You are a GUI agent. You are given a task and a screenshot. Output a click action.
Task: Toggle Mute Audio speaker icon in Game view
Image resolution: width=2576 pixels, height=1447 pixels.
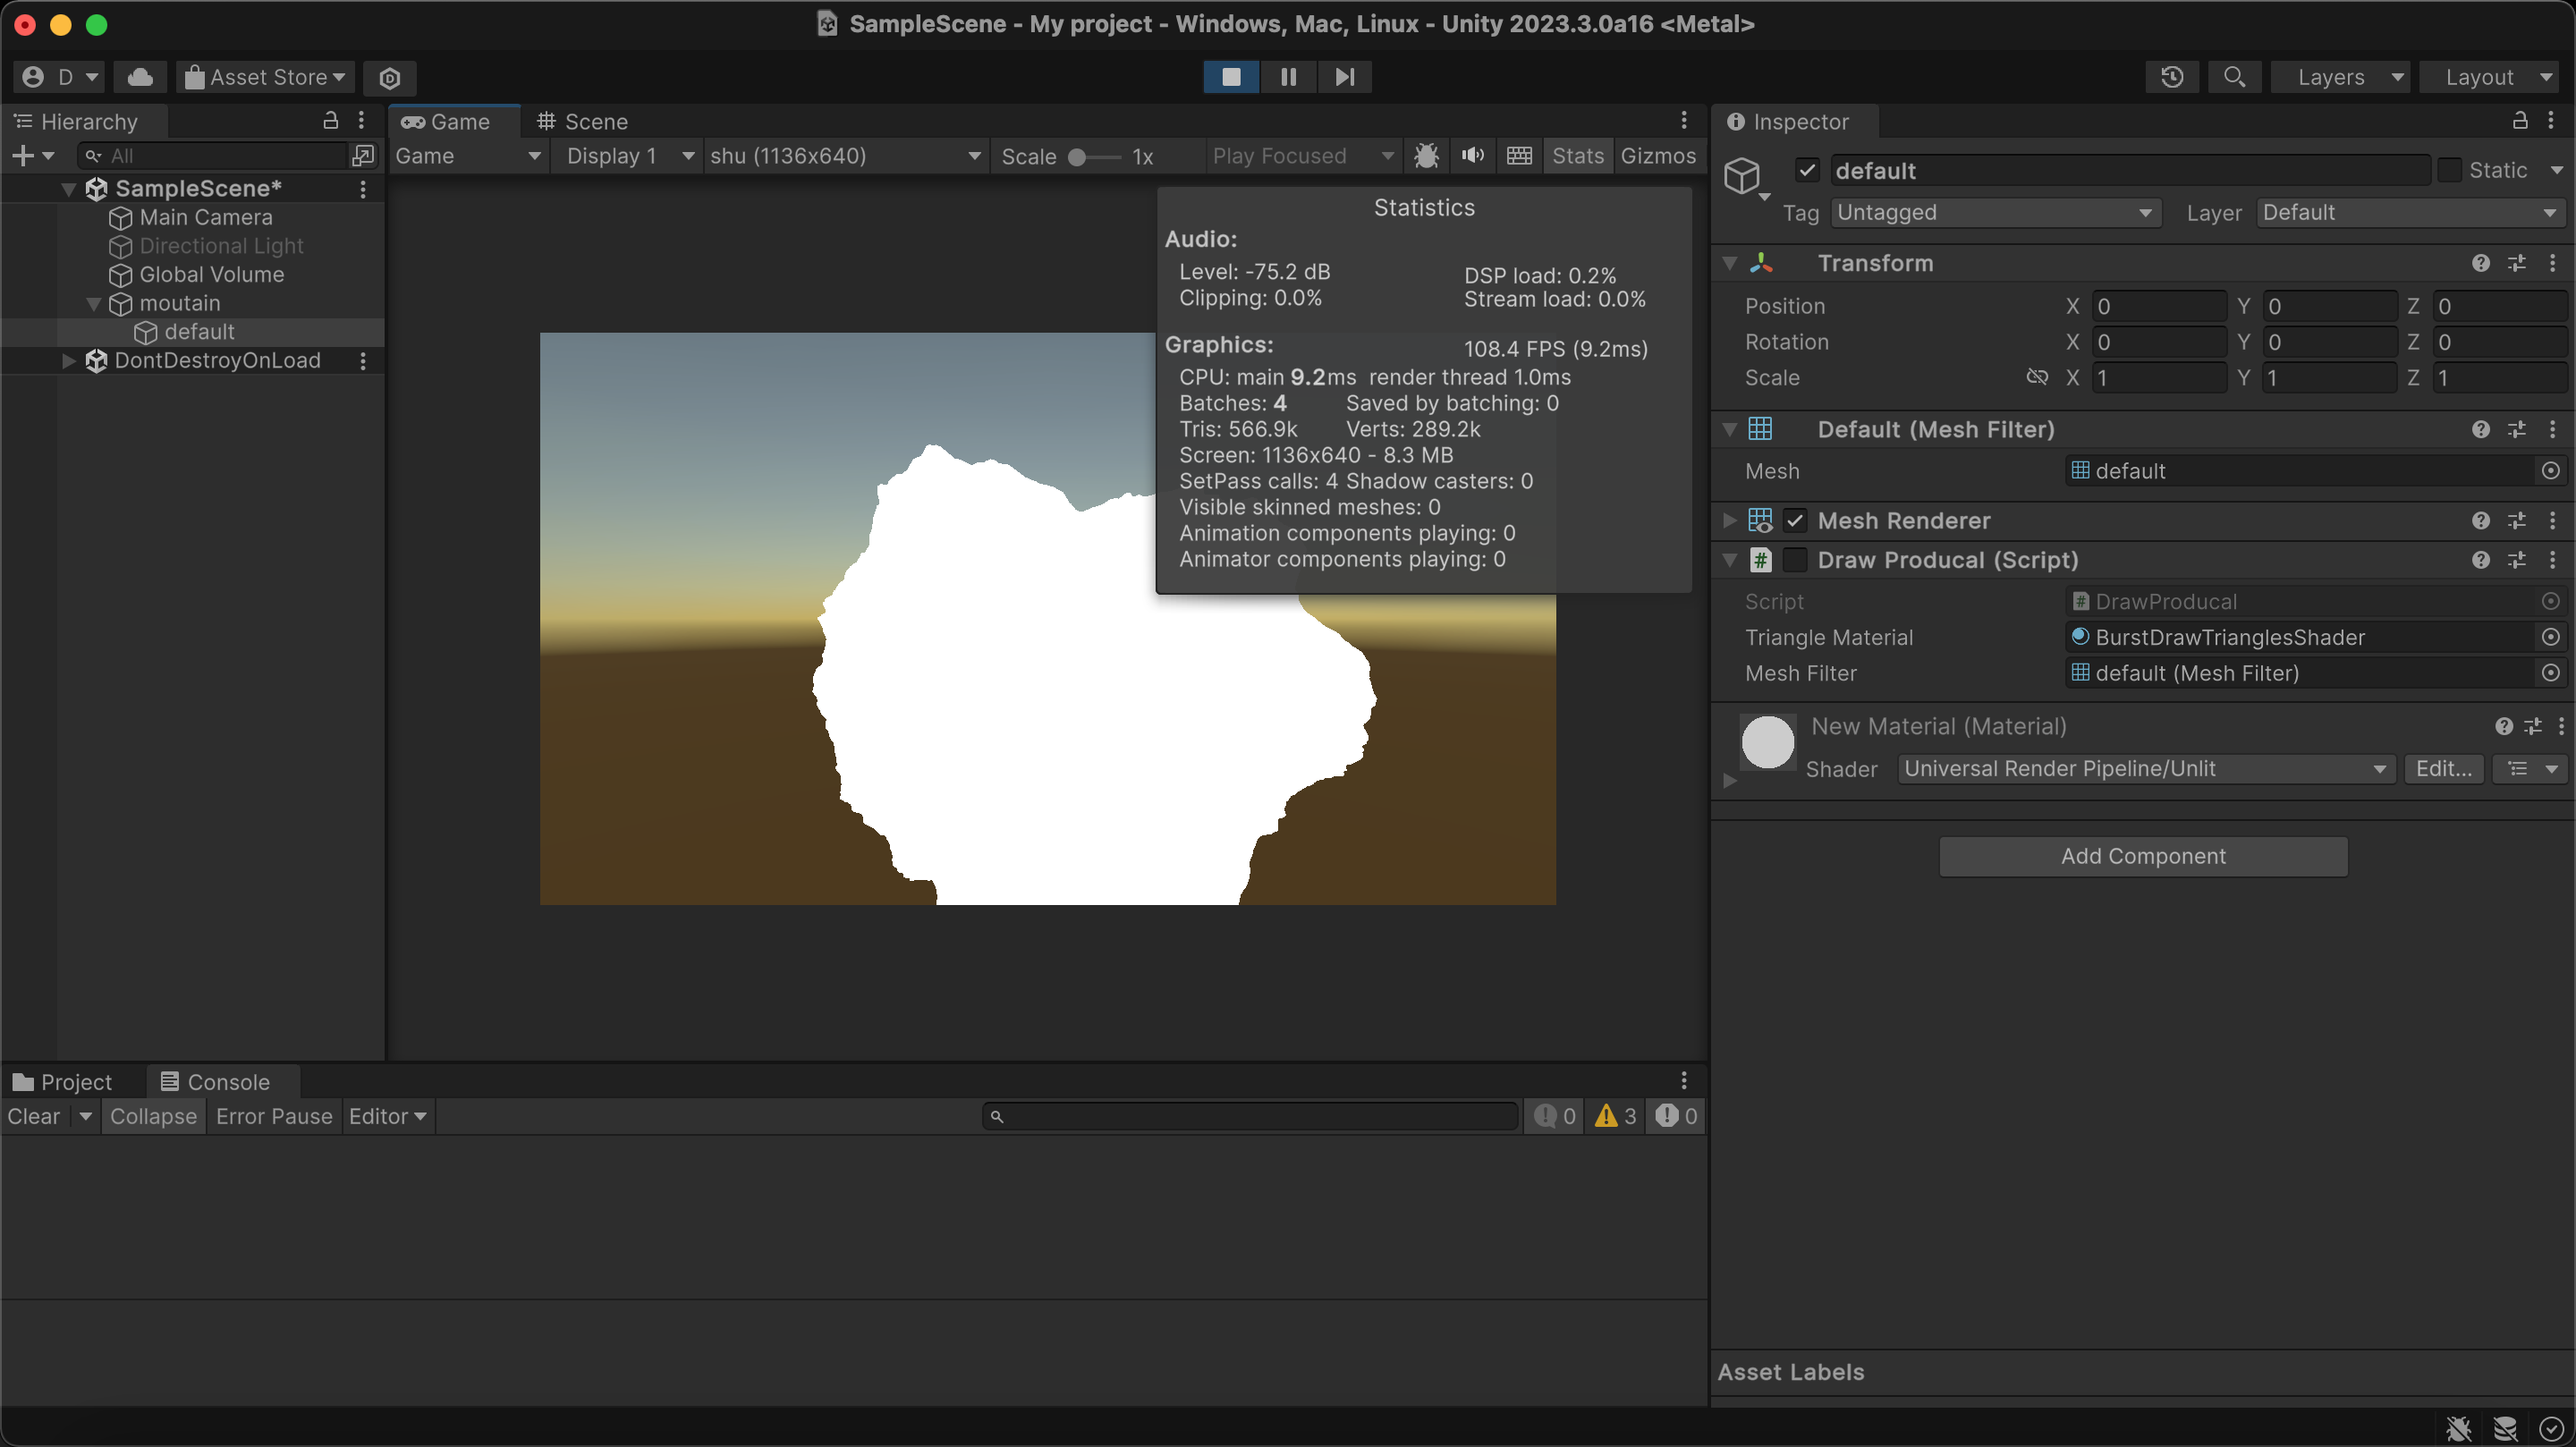click(1472, 156)
